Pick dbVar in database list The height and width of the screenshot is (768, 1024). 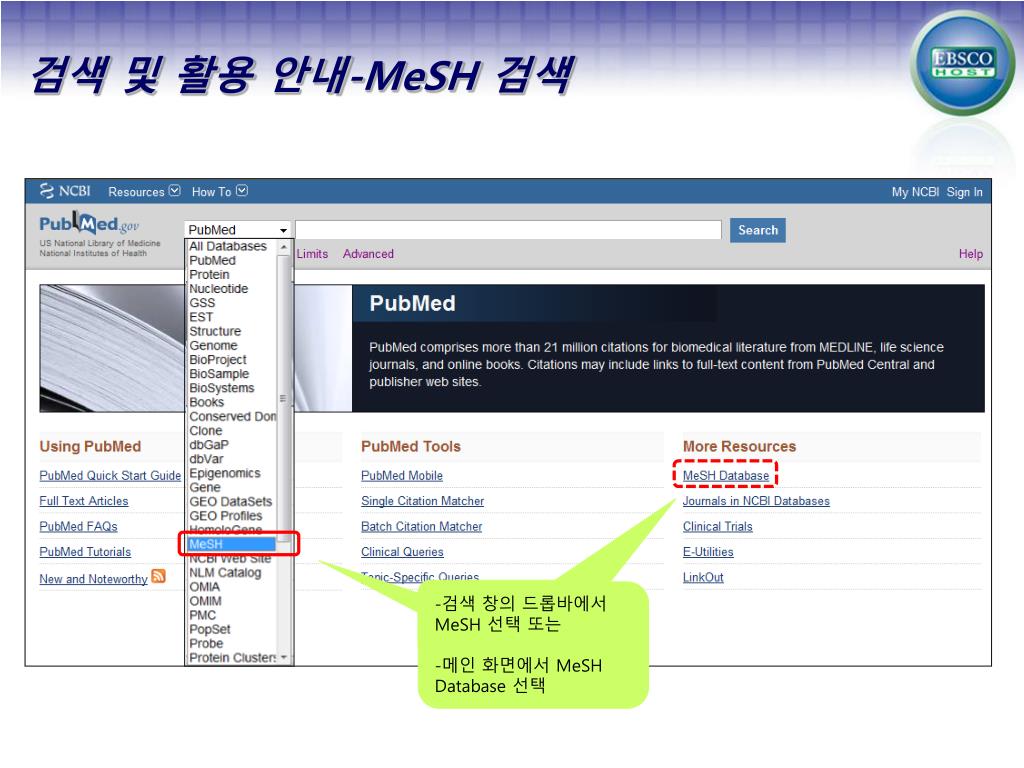[x=206, y=459]
